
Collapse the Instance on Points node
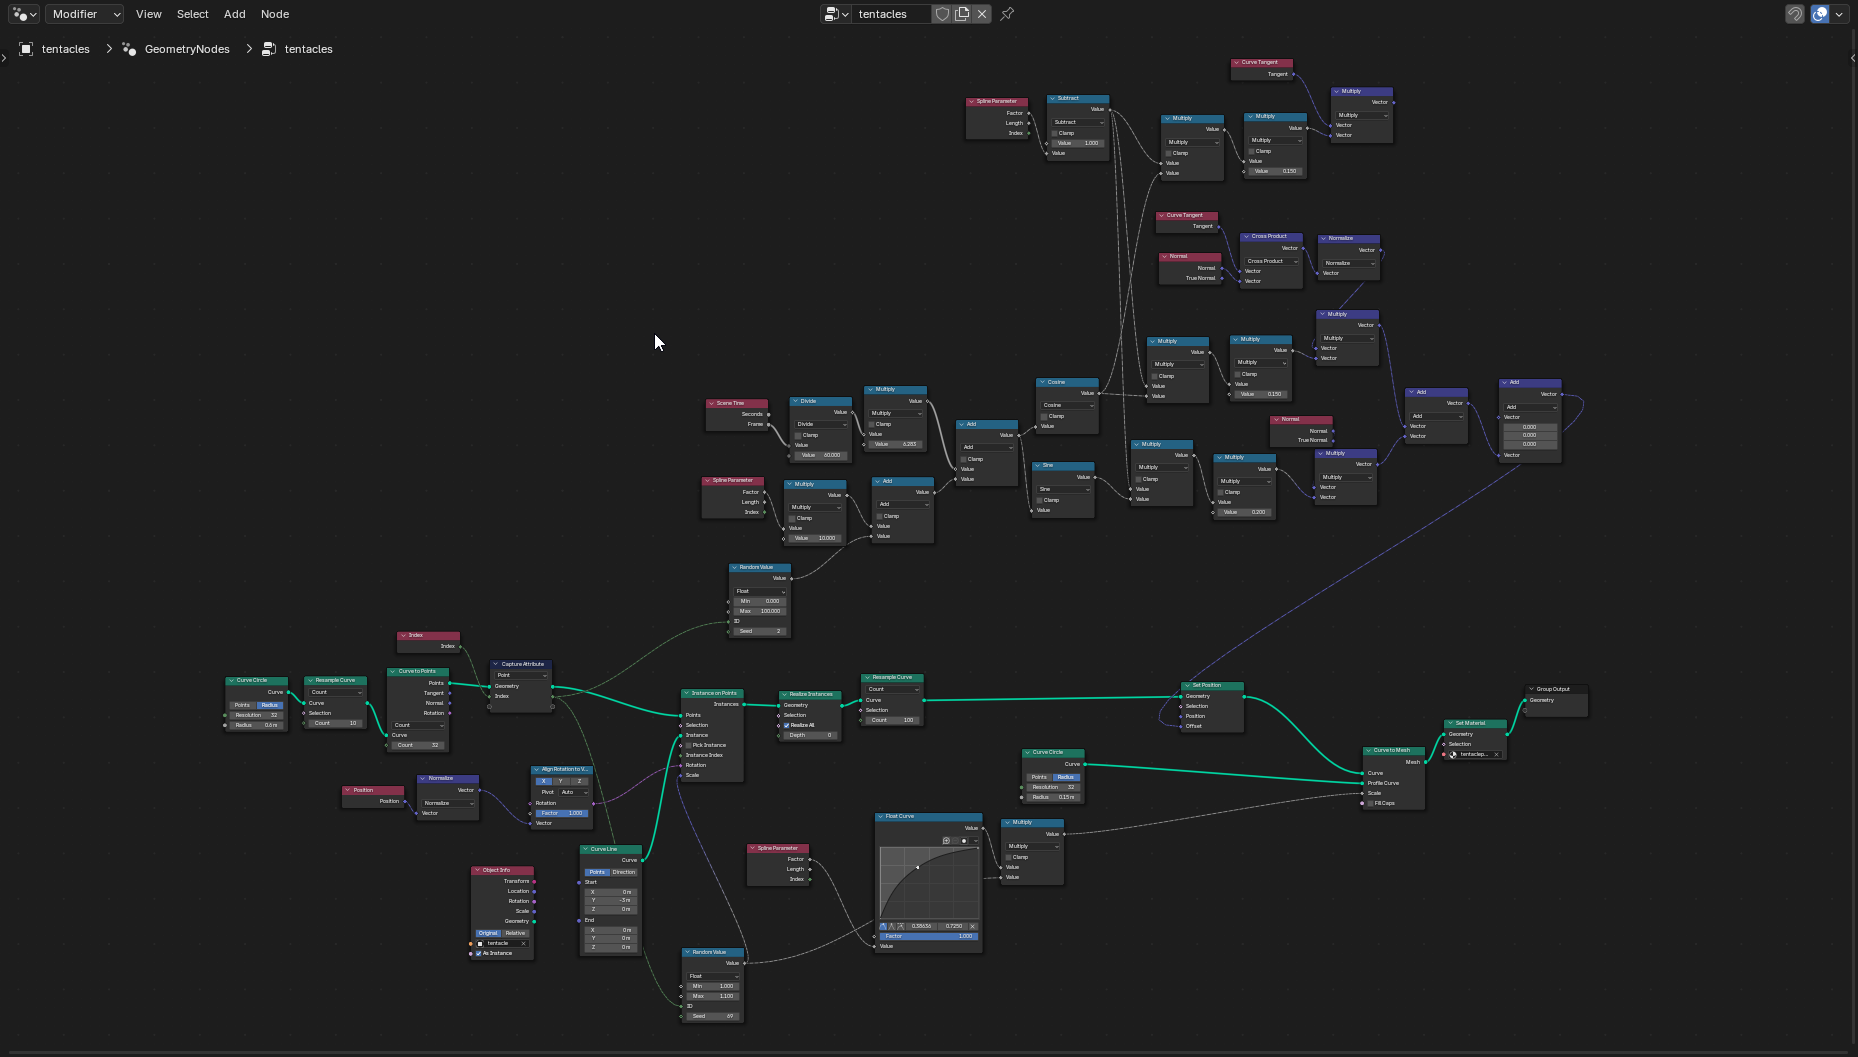click(x=687, y=693)
